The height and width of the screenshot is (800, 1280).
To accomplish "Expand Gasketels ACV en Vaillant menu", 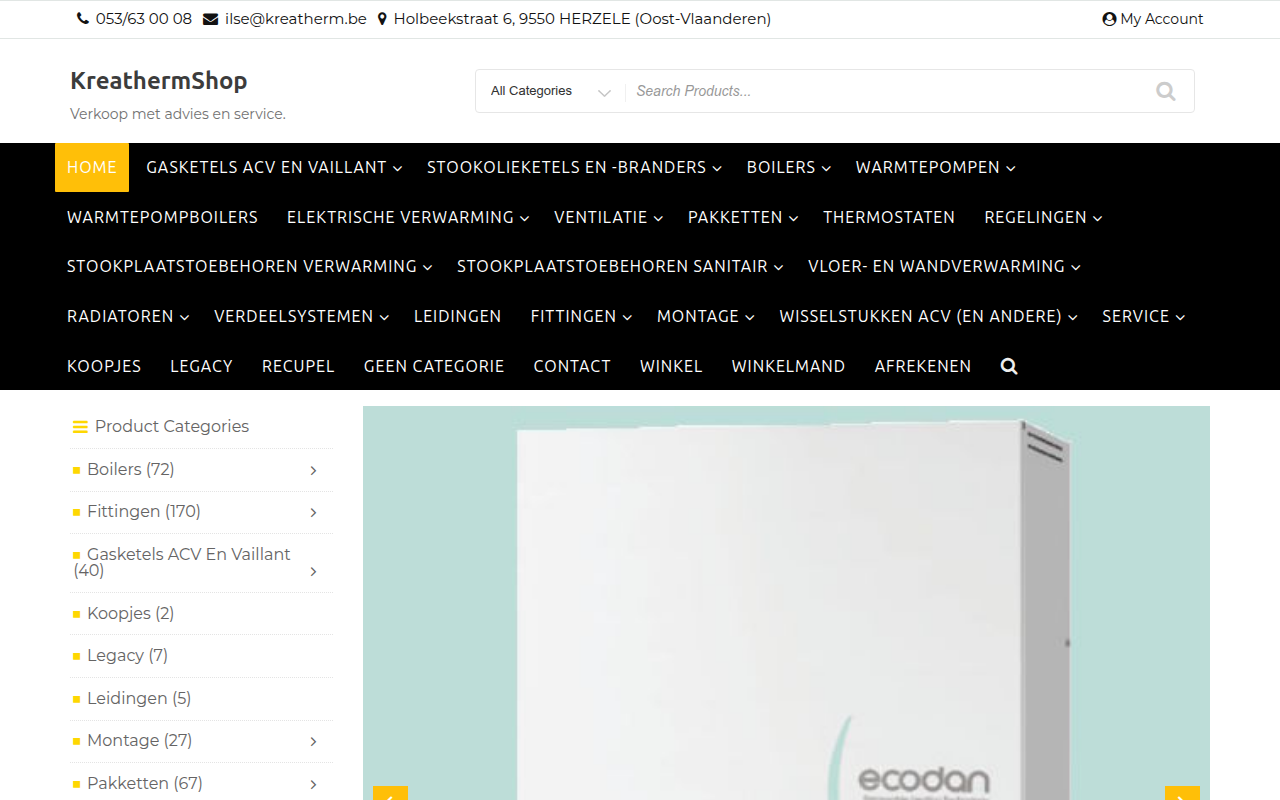I will point(274,167).
